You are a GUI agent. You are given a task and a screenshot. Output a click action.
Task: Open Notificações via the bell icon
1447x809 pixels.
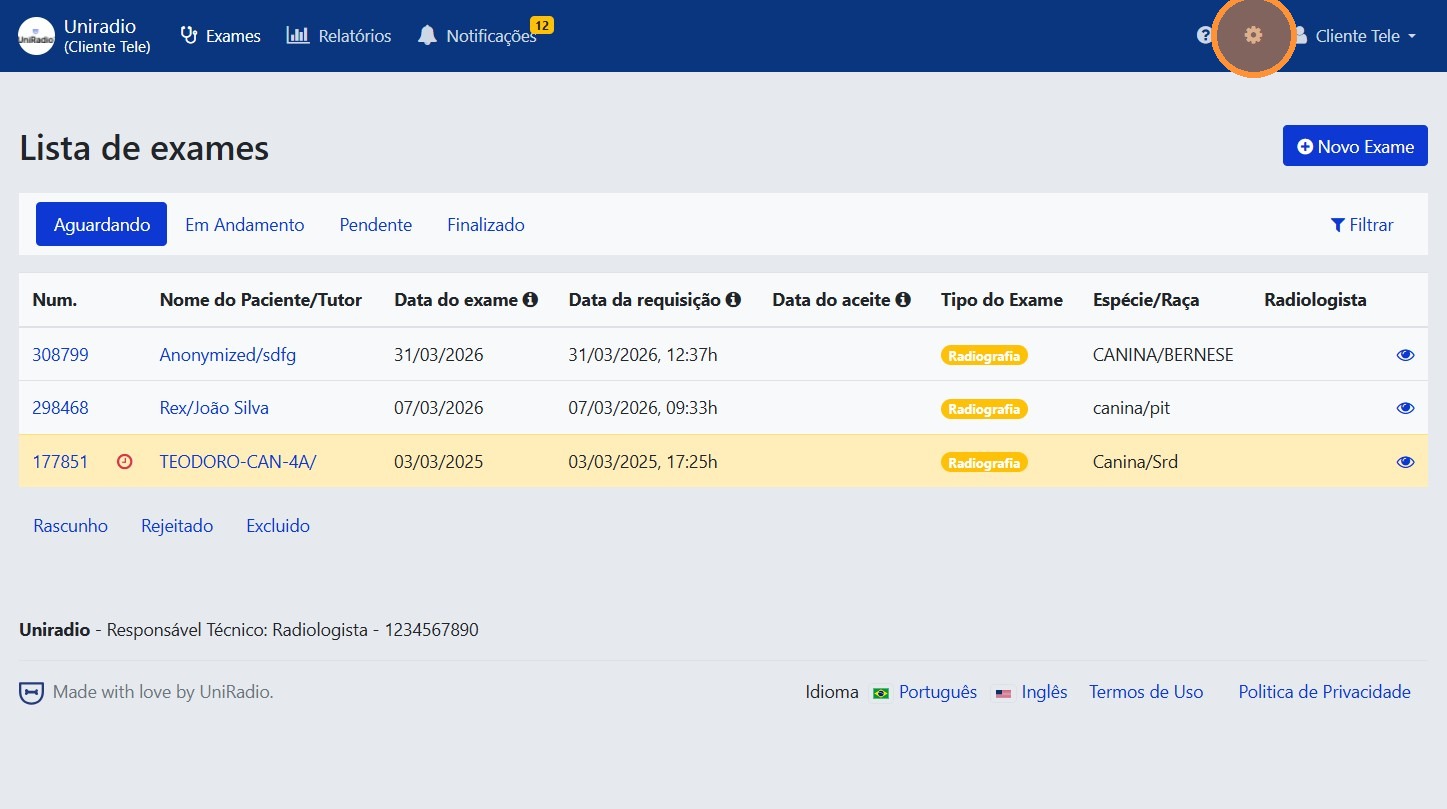click(428, 35)
